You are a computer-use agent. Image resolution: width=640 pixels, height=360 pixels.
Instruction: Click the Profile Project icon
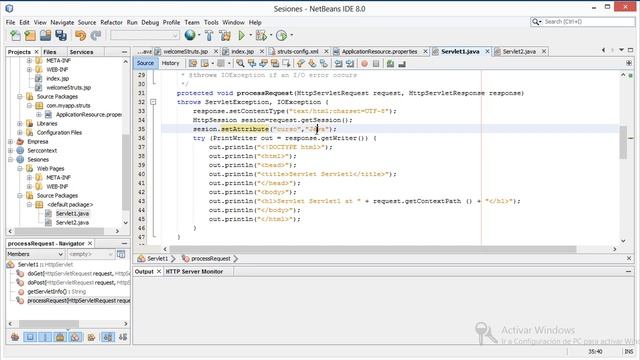pos(281,36)
